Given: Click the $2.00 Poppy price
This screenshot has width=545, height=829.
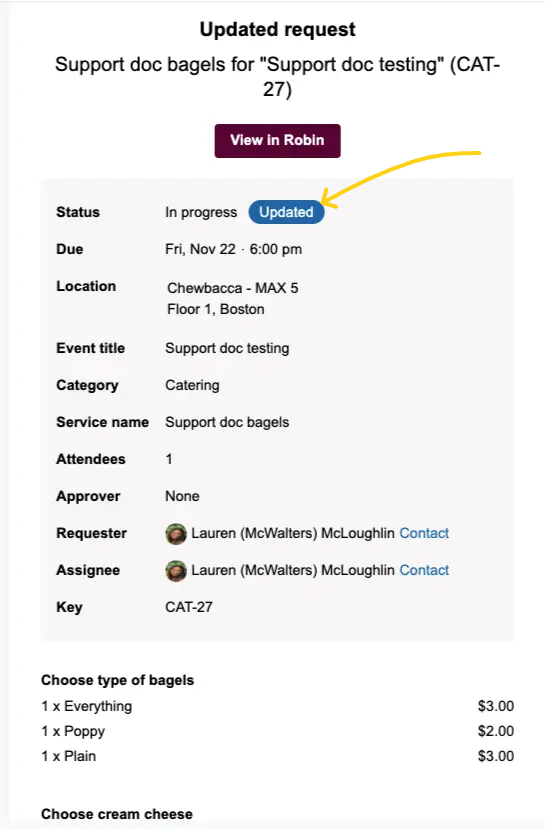Looking at the screenshot, I should (x=496, y=731).
